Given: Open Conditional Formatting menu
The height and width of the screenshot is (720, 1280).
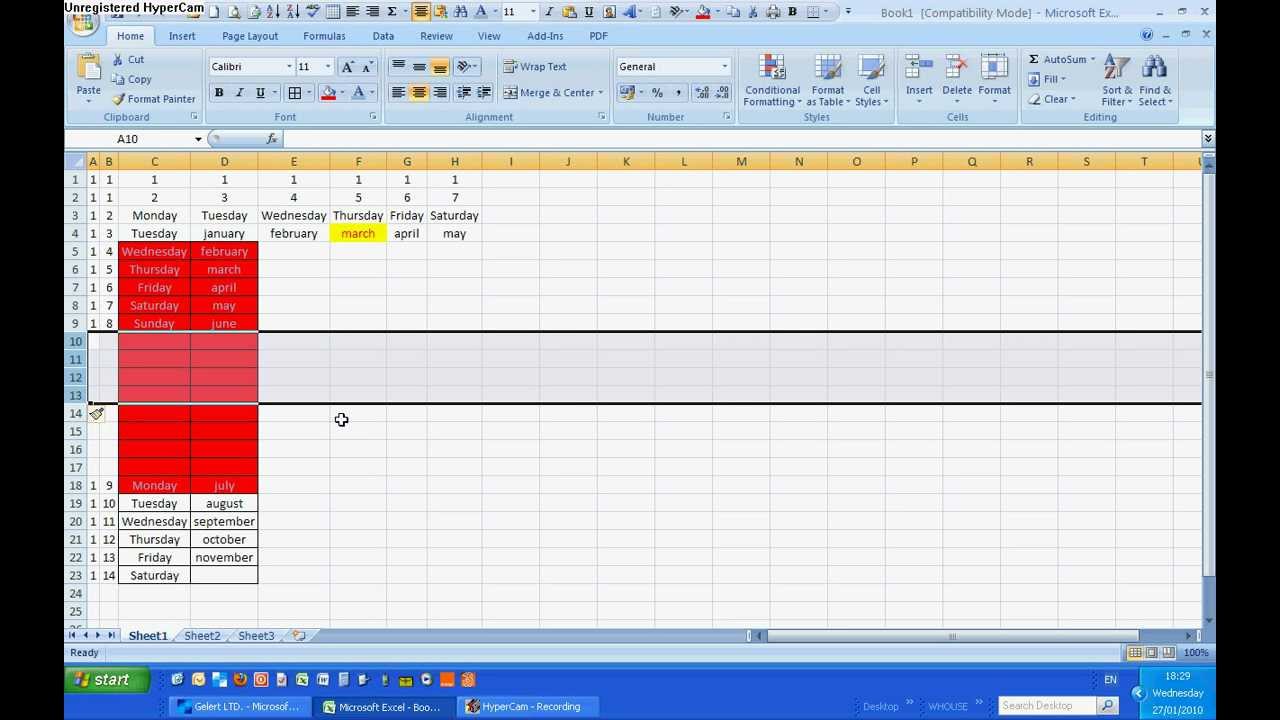Looking at the screenshot, I should click(772, 80).
